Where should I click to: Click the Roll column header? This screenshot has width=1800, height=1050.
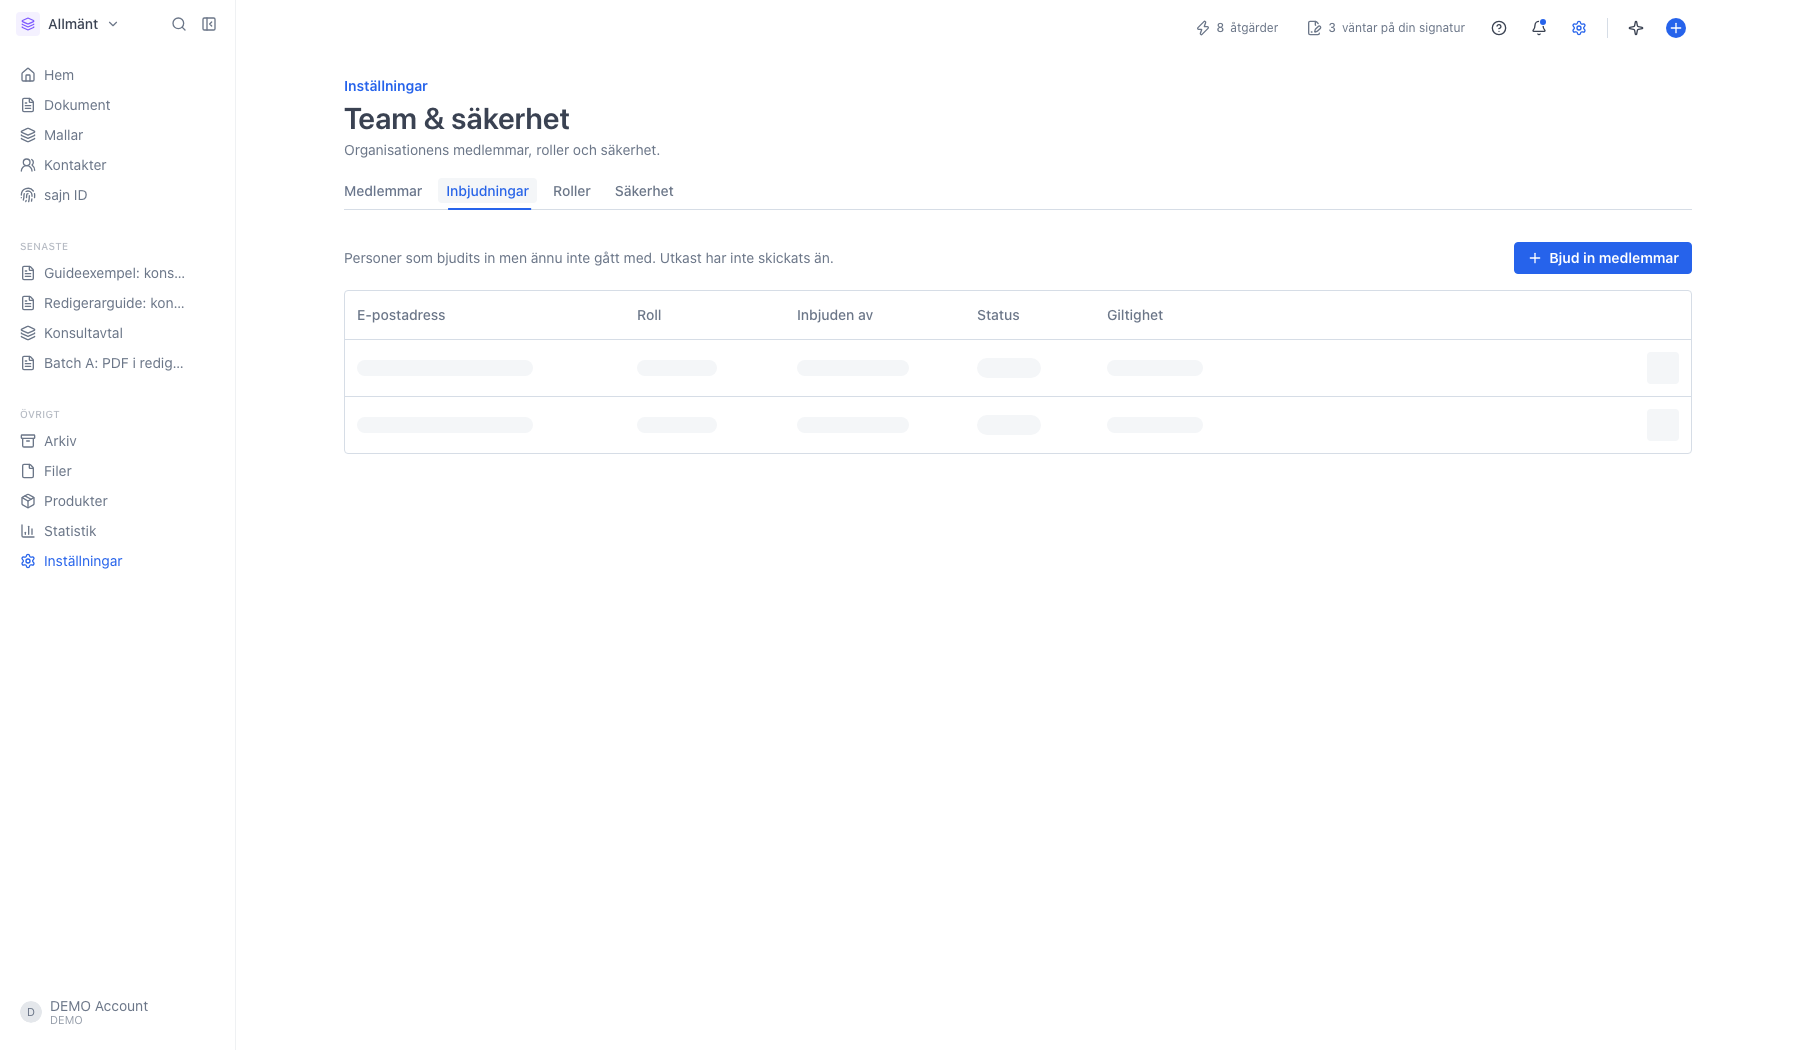(649, 315)
